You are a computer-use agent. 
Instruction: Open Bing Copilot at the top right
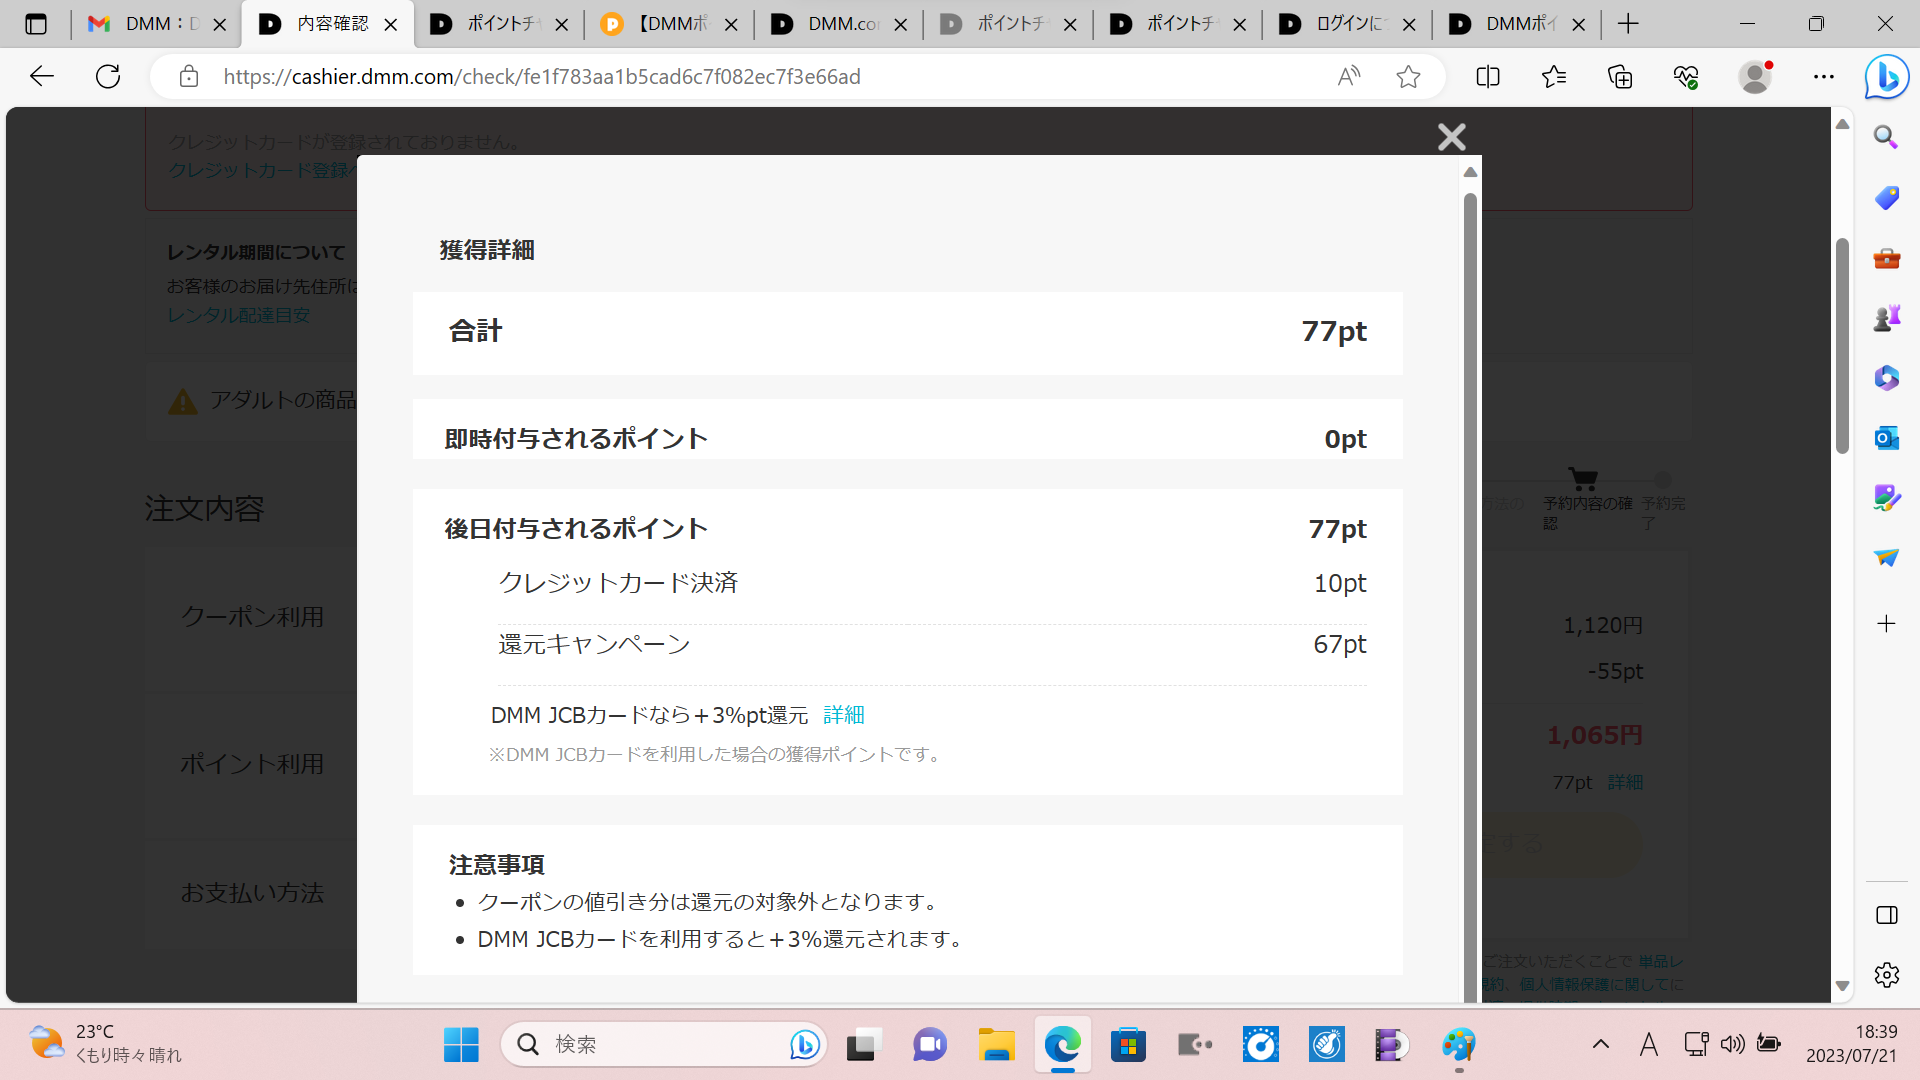pyautogui.click(x=1886, y=76)
